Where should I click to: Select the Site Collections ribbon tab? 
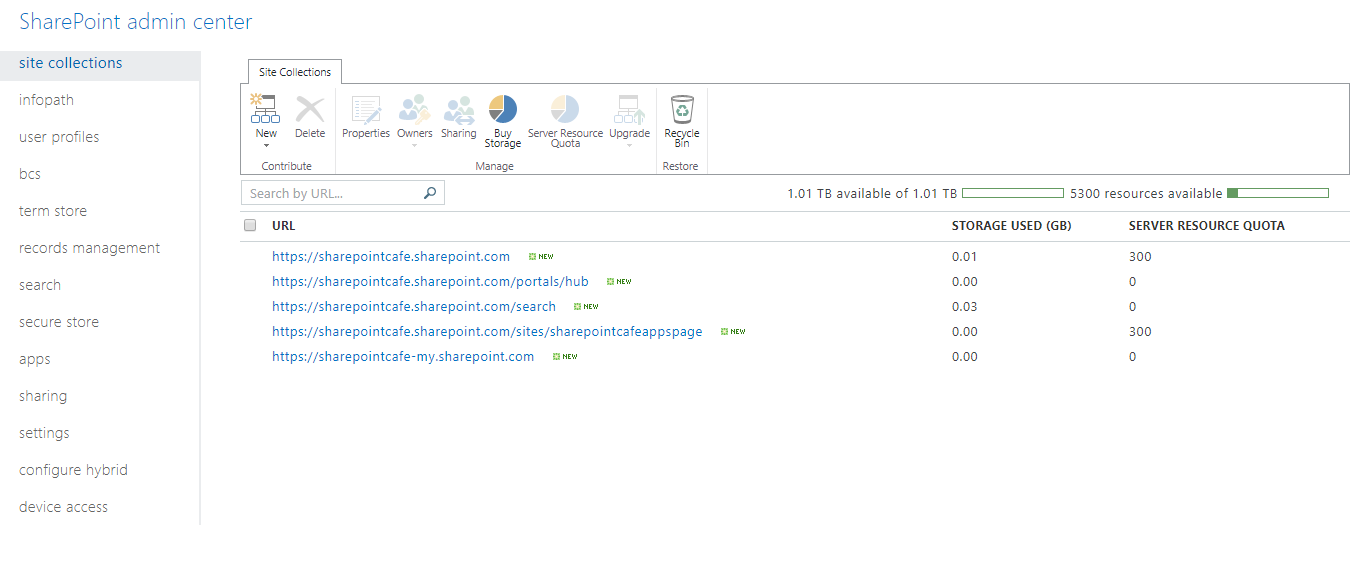click(295, 72)
